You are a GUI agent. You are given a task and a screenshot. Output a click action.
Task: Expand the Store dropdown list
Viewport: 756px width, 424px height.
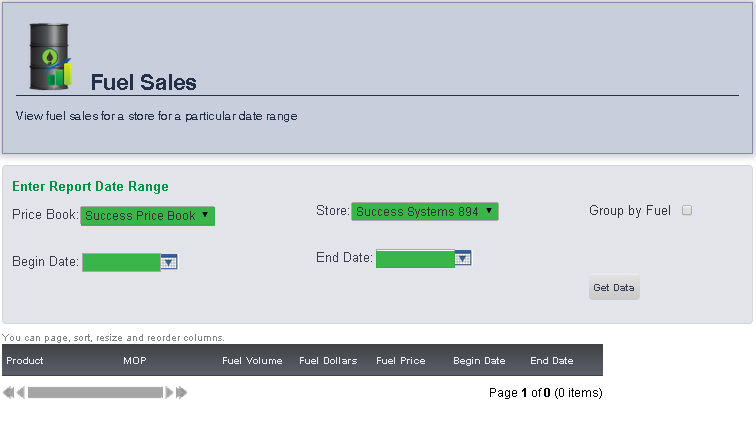pos(424,211)
